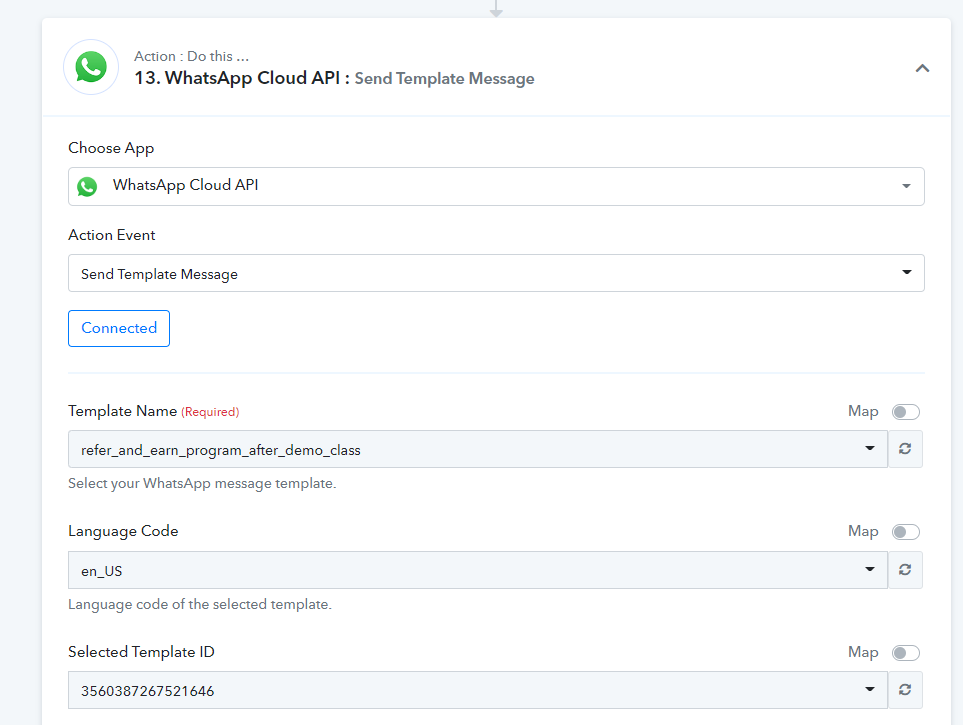Image resolution: width=963 pixels, height=725 pixels.
Task: Open the Template Name dropdown
Action: 477,449
